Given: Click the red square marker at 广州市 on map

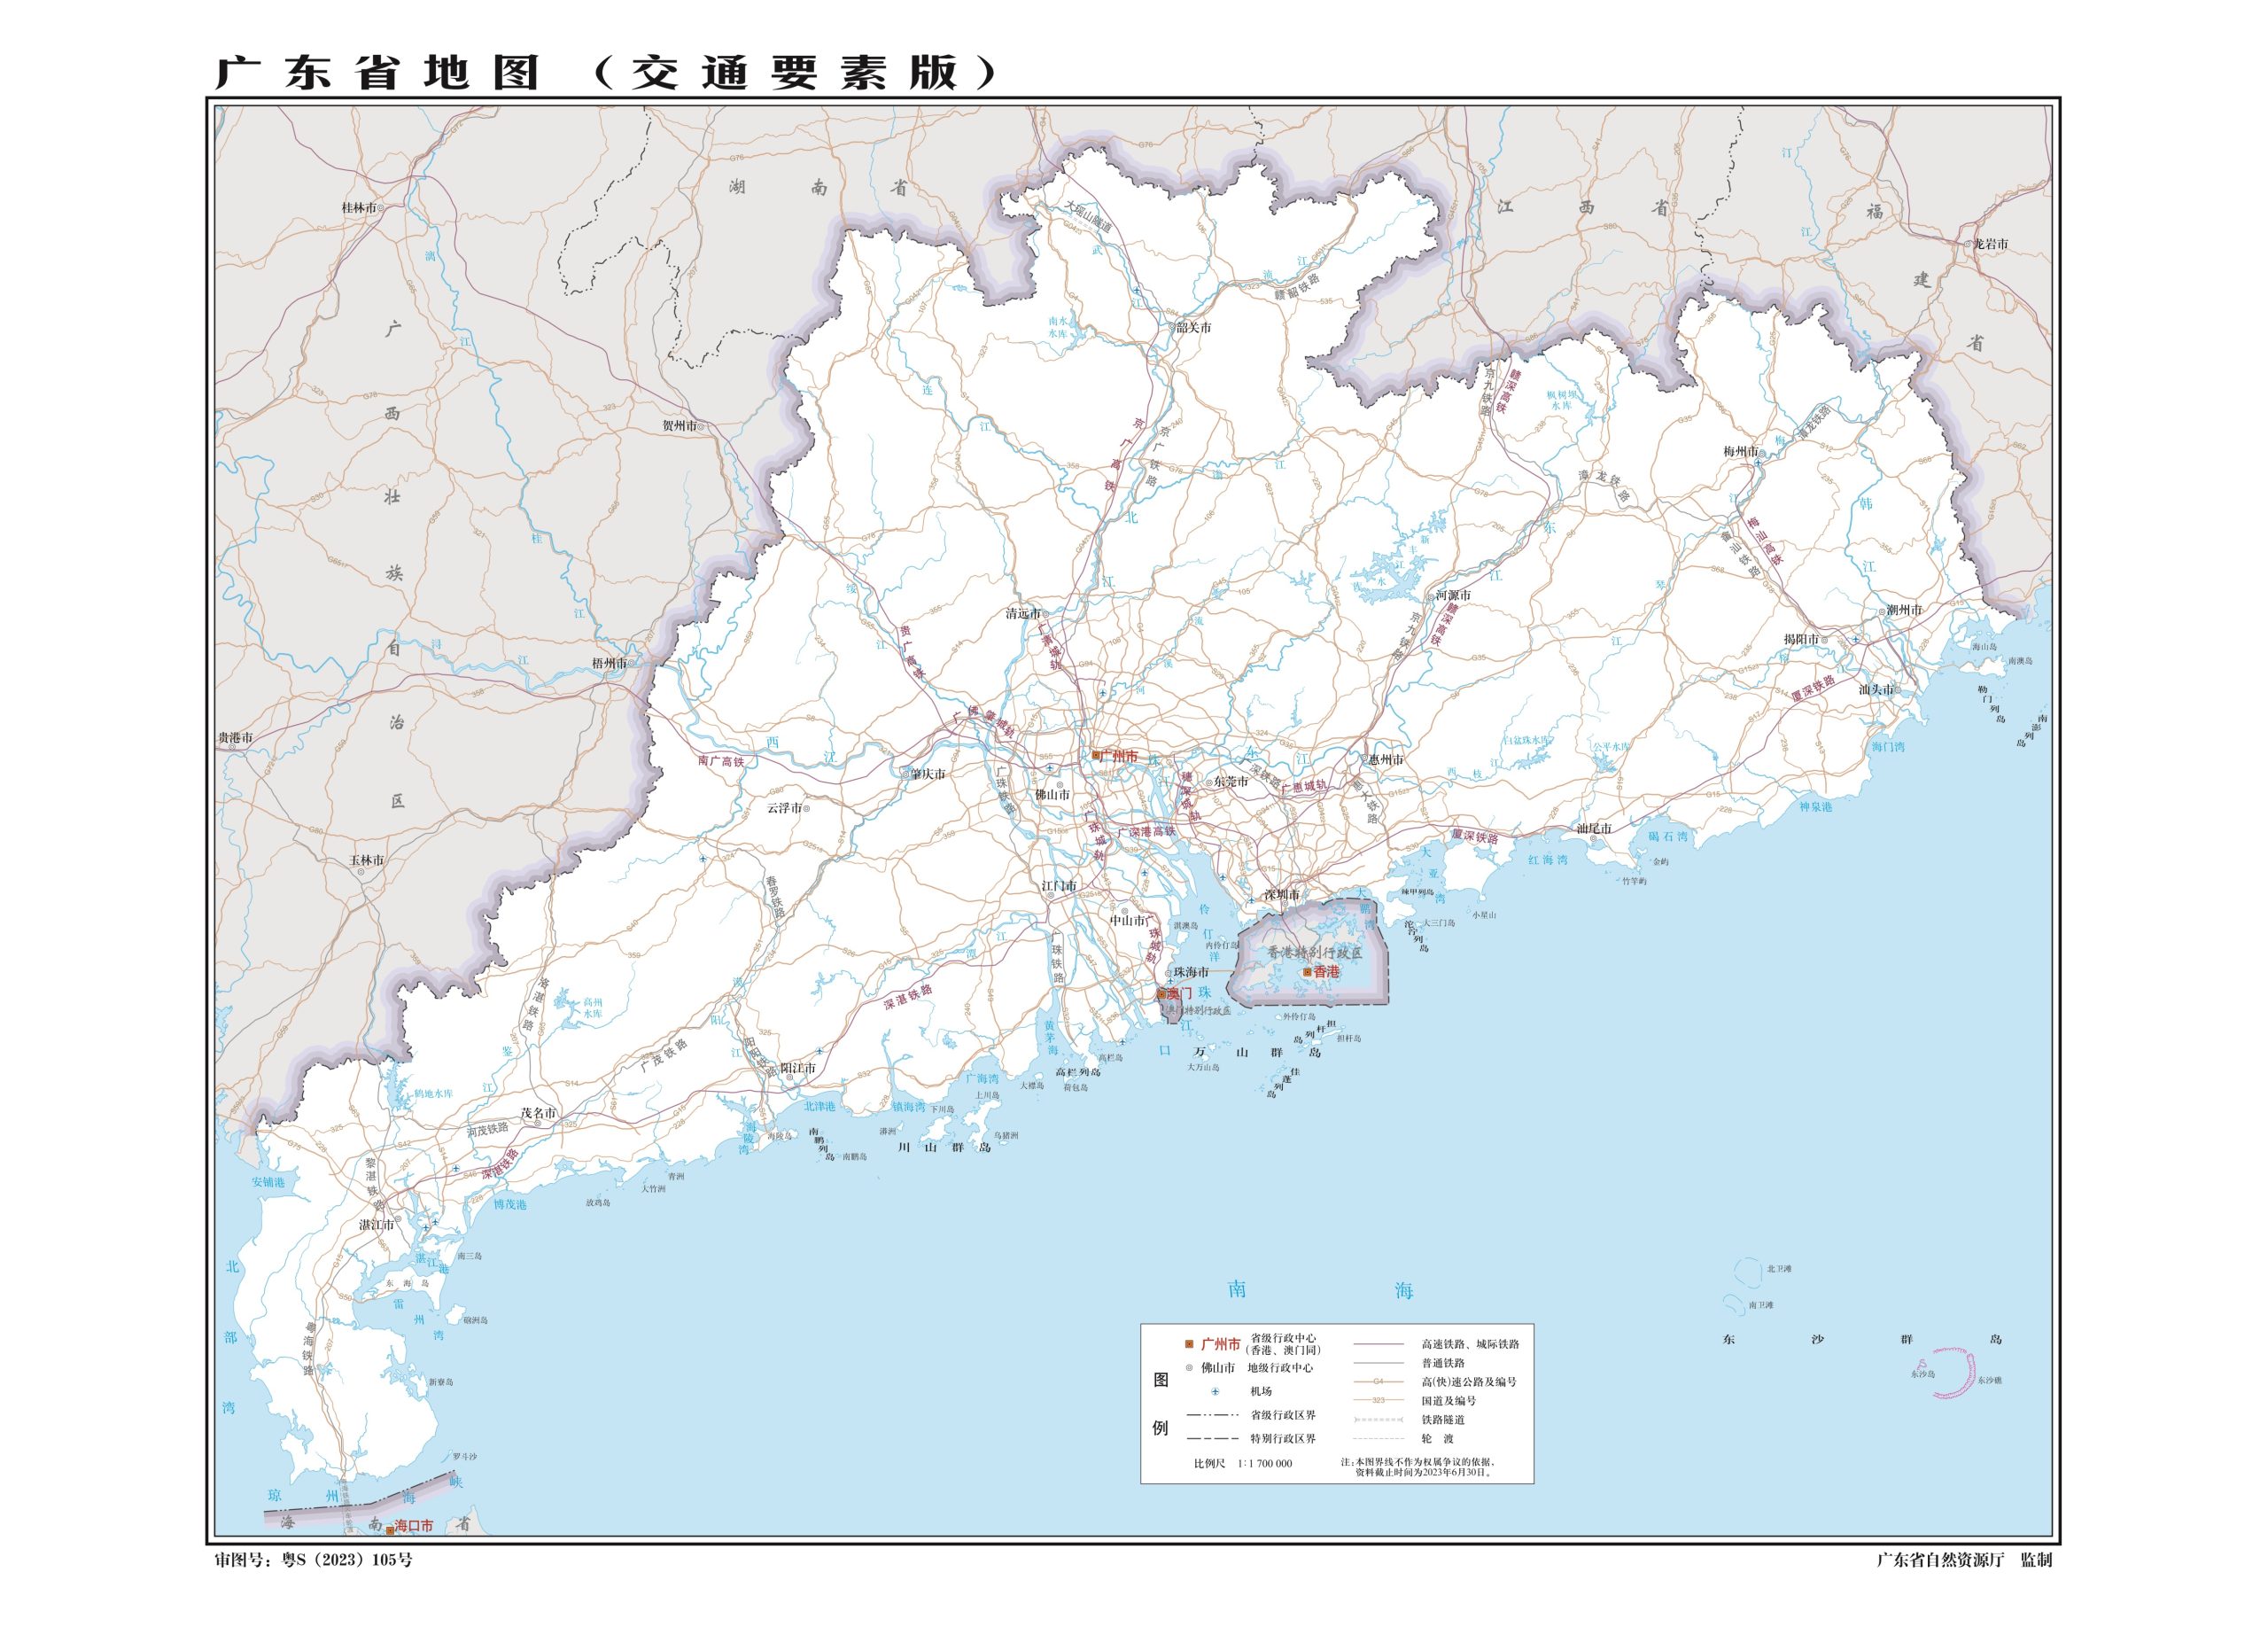Looking at the screenshot, I should click(1096, 756).
